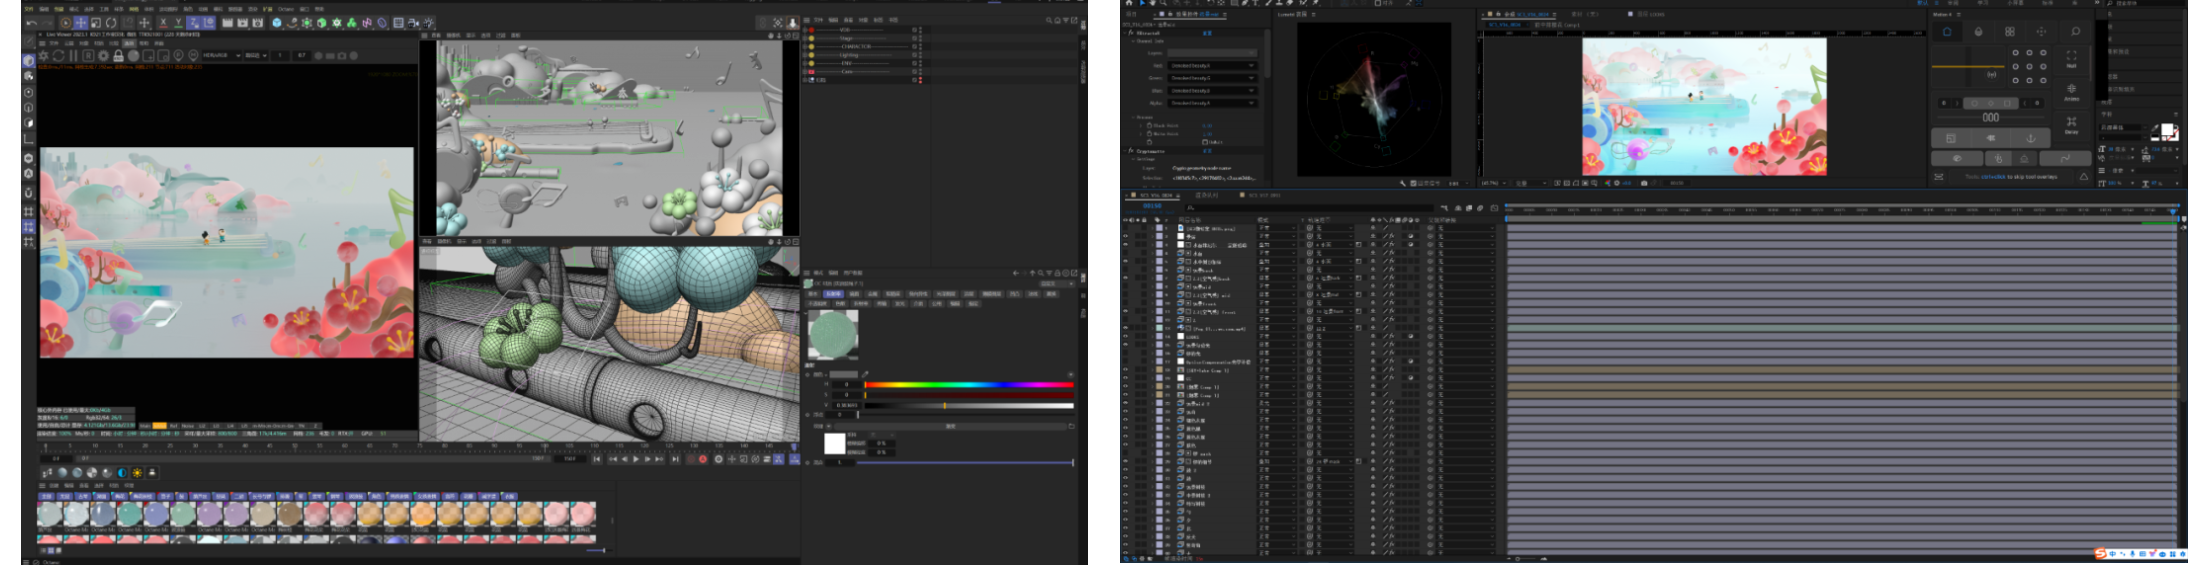Click the Motion 4 search magnifier icon
This screenshot has height=565, width=2212.
[x=2074, y=32]
